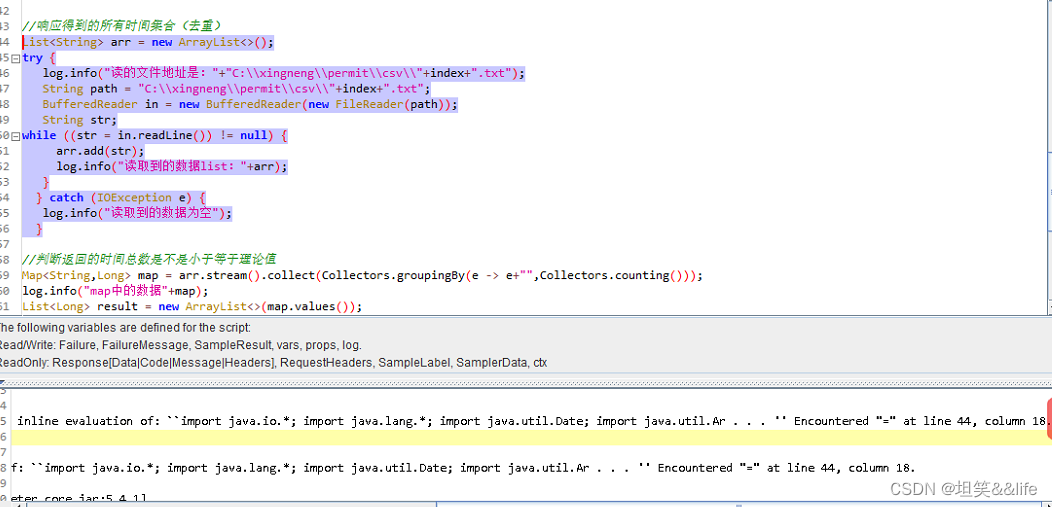
Task: Click the log.info line that prints arr
Action: (x=172, y=166)
